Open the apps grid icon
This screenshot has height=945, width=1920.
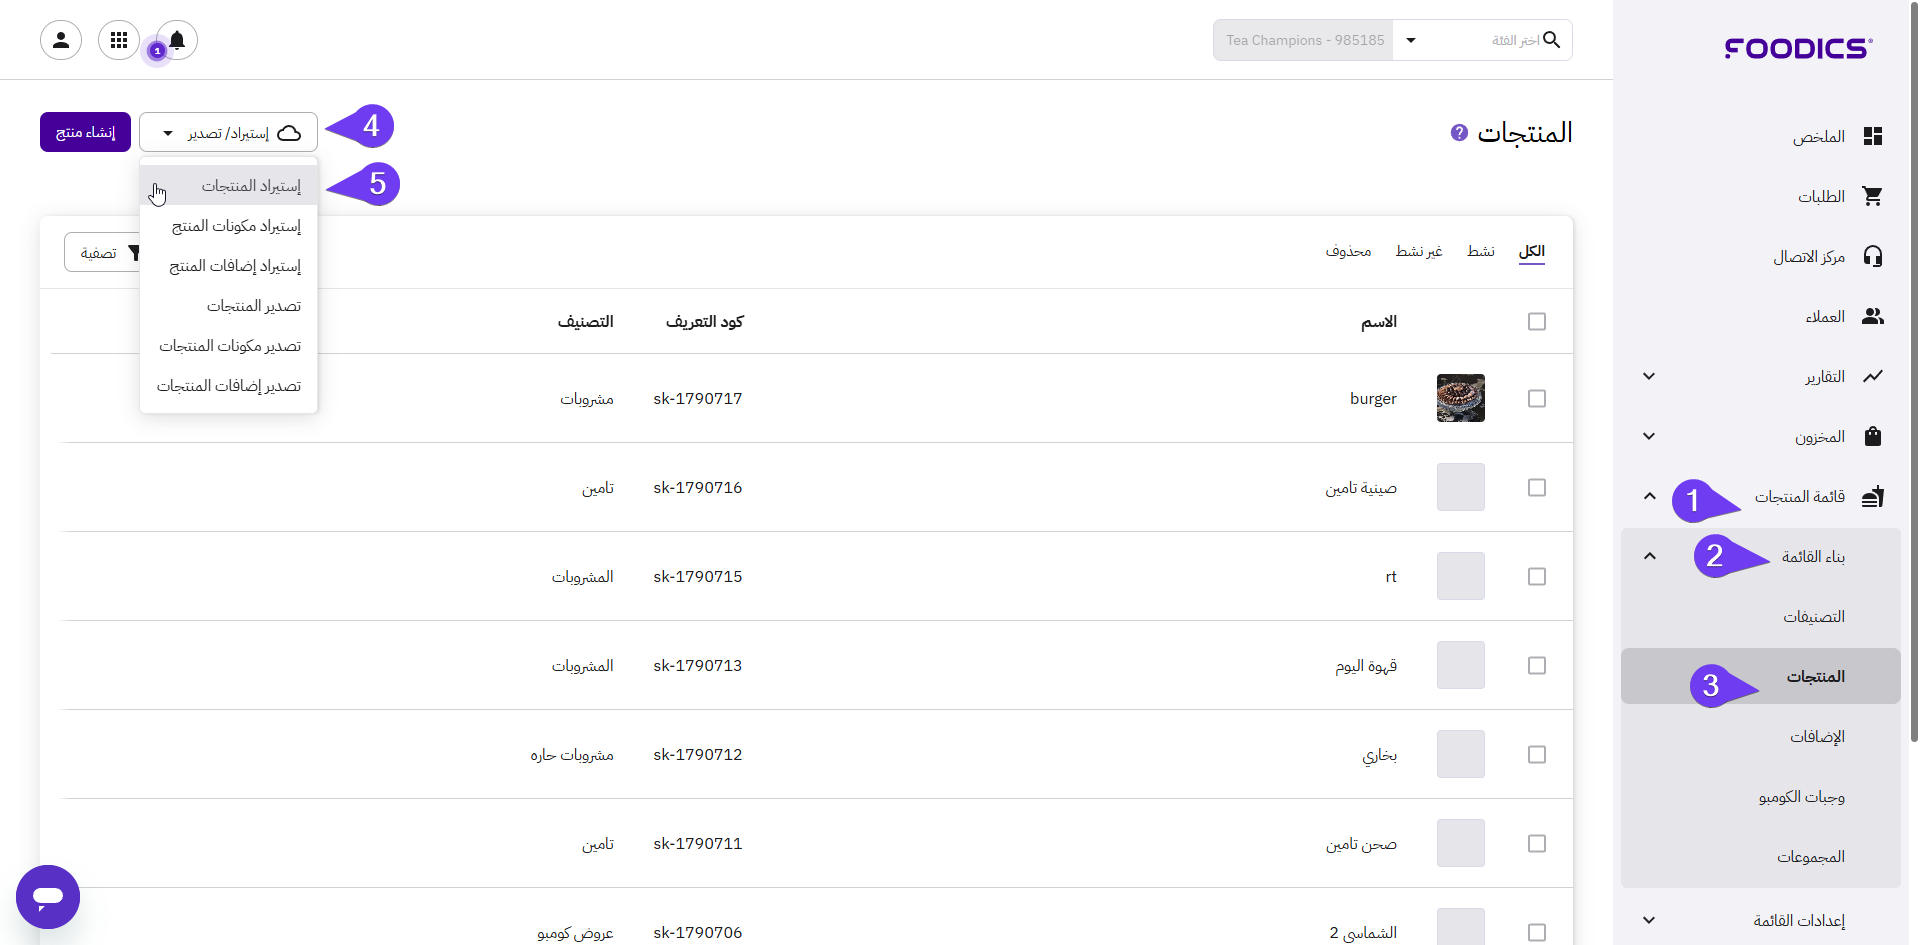119,40
